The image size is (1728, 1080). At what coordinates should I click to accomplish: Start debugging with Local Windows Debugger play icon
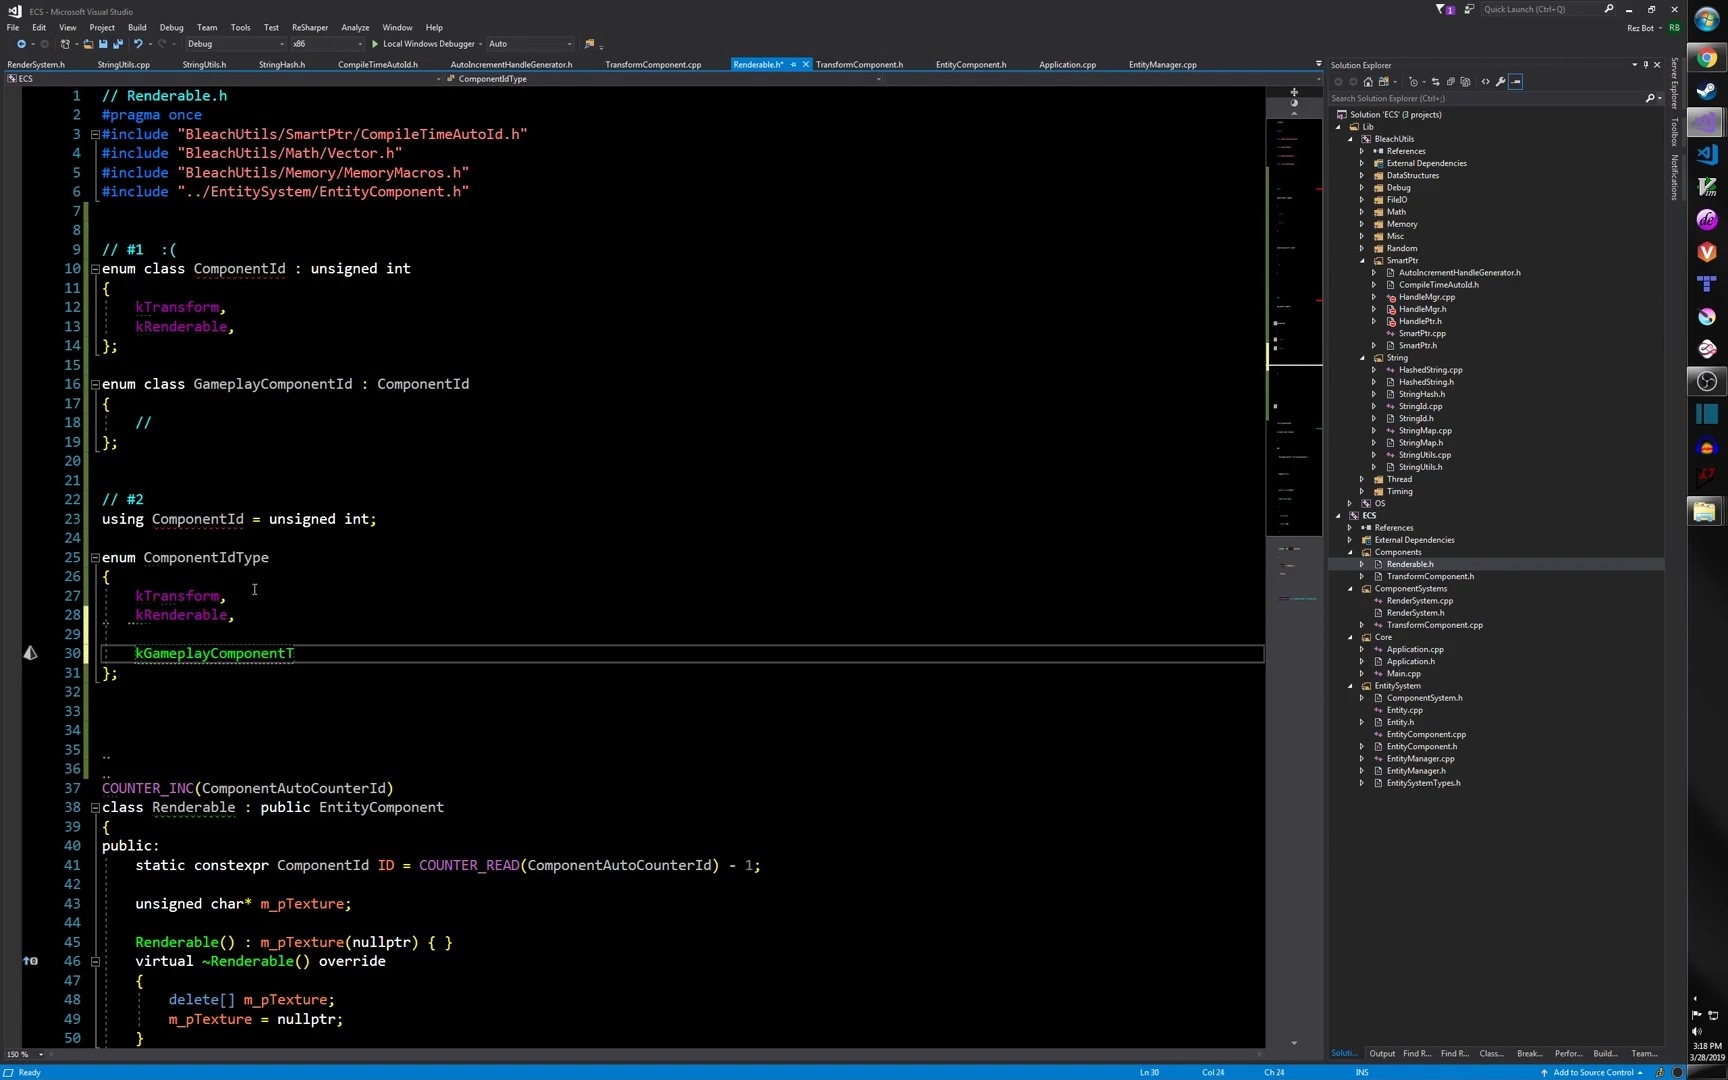coord(376,44)
